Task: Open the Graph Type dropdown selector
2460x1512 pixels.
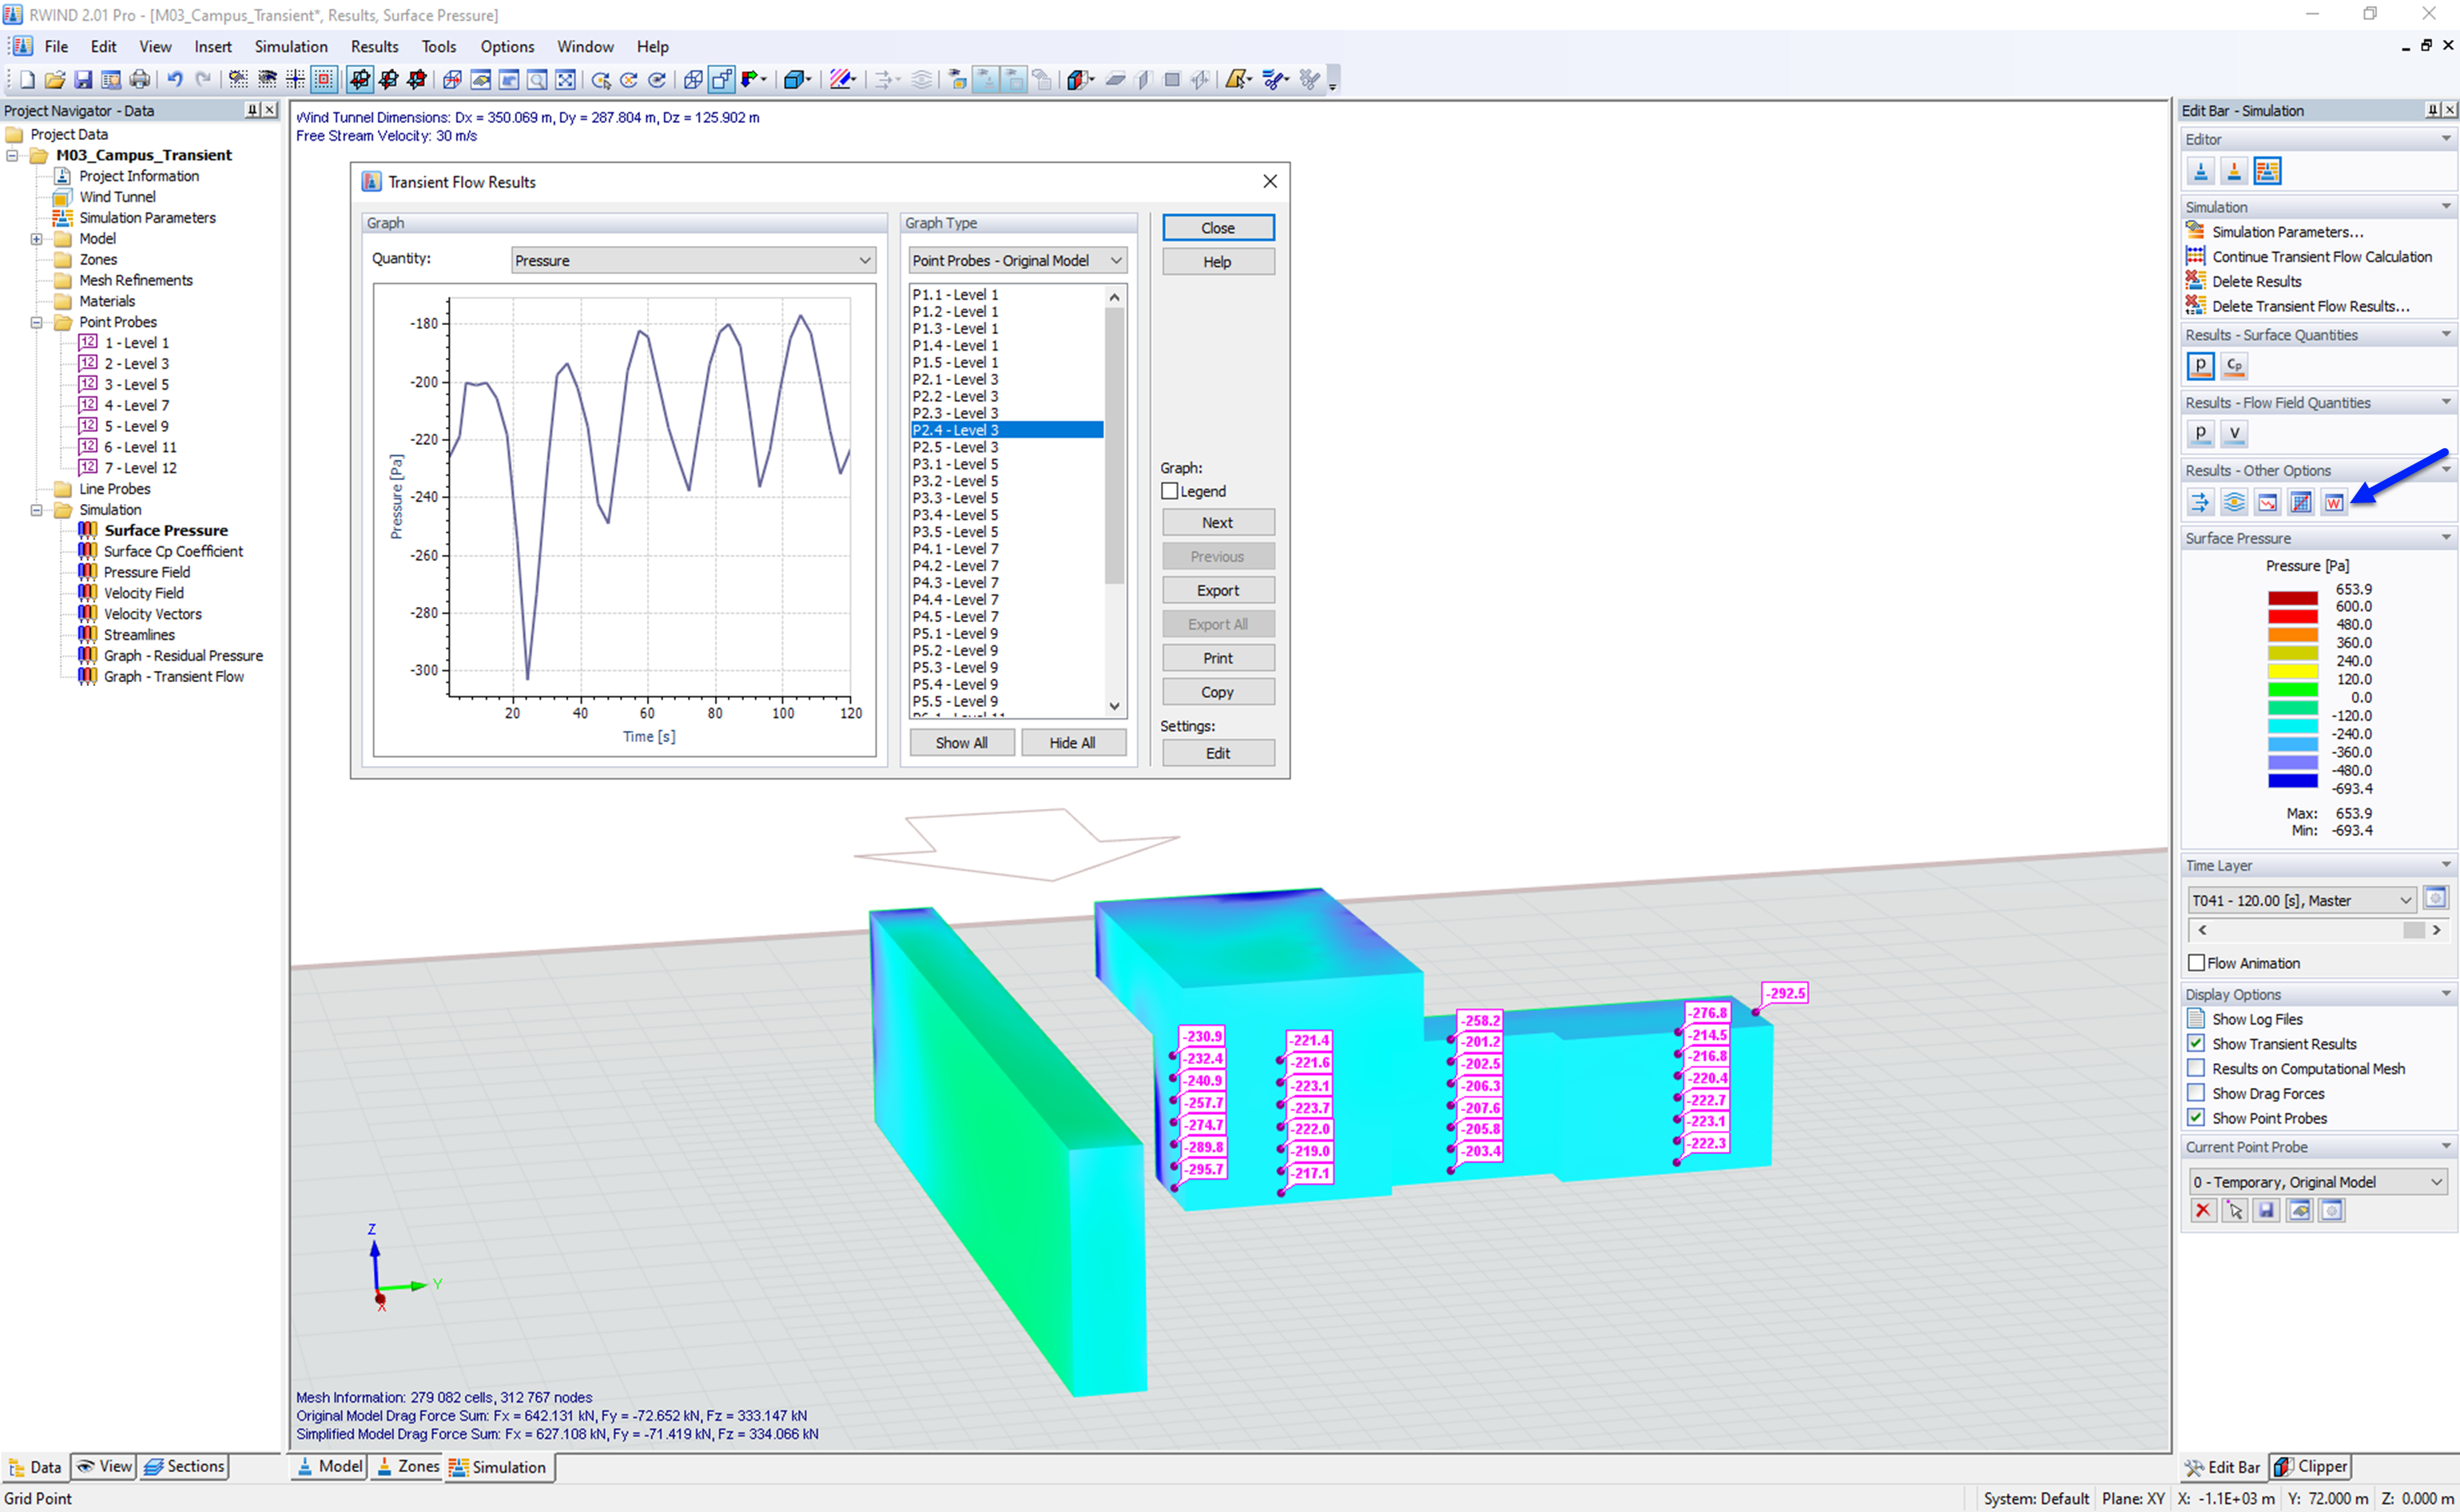Action: (1015, 260)
